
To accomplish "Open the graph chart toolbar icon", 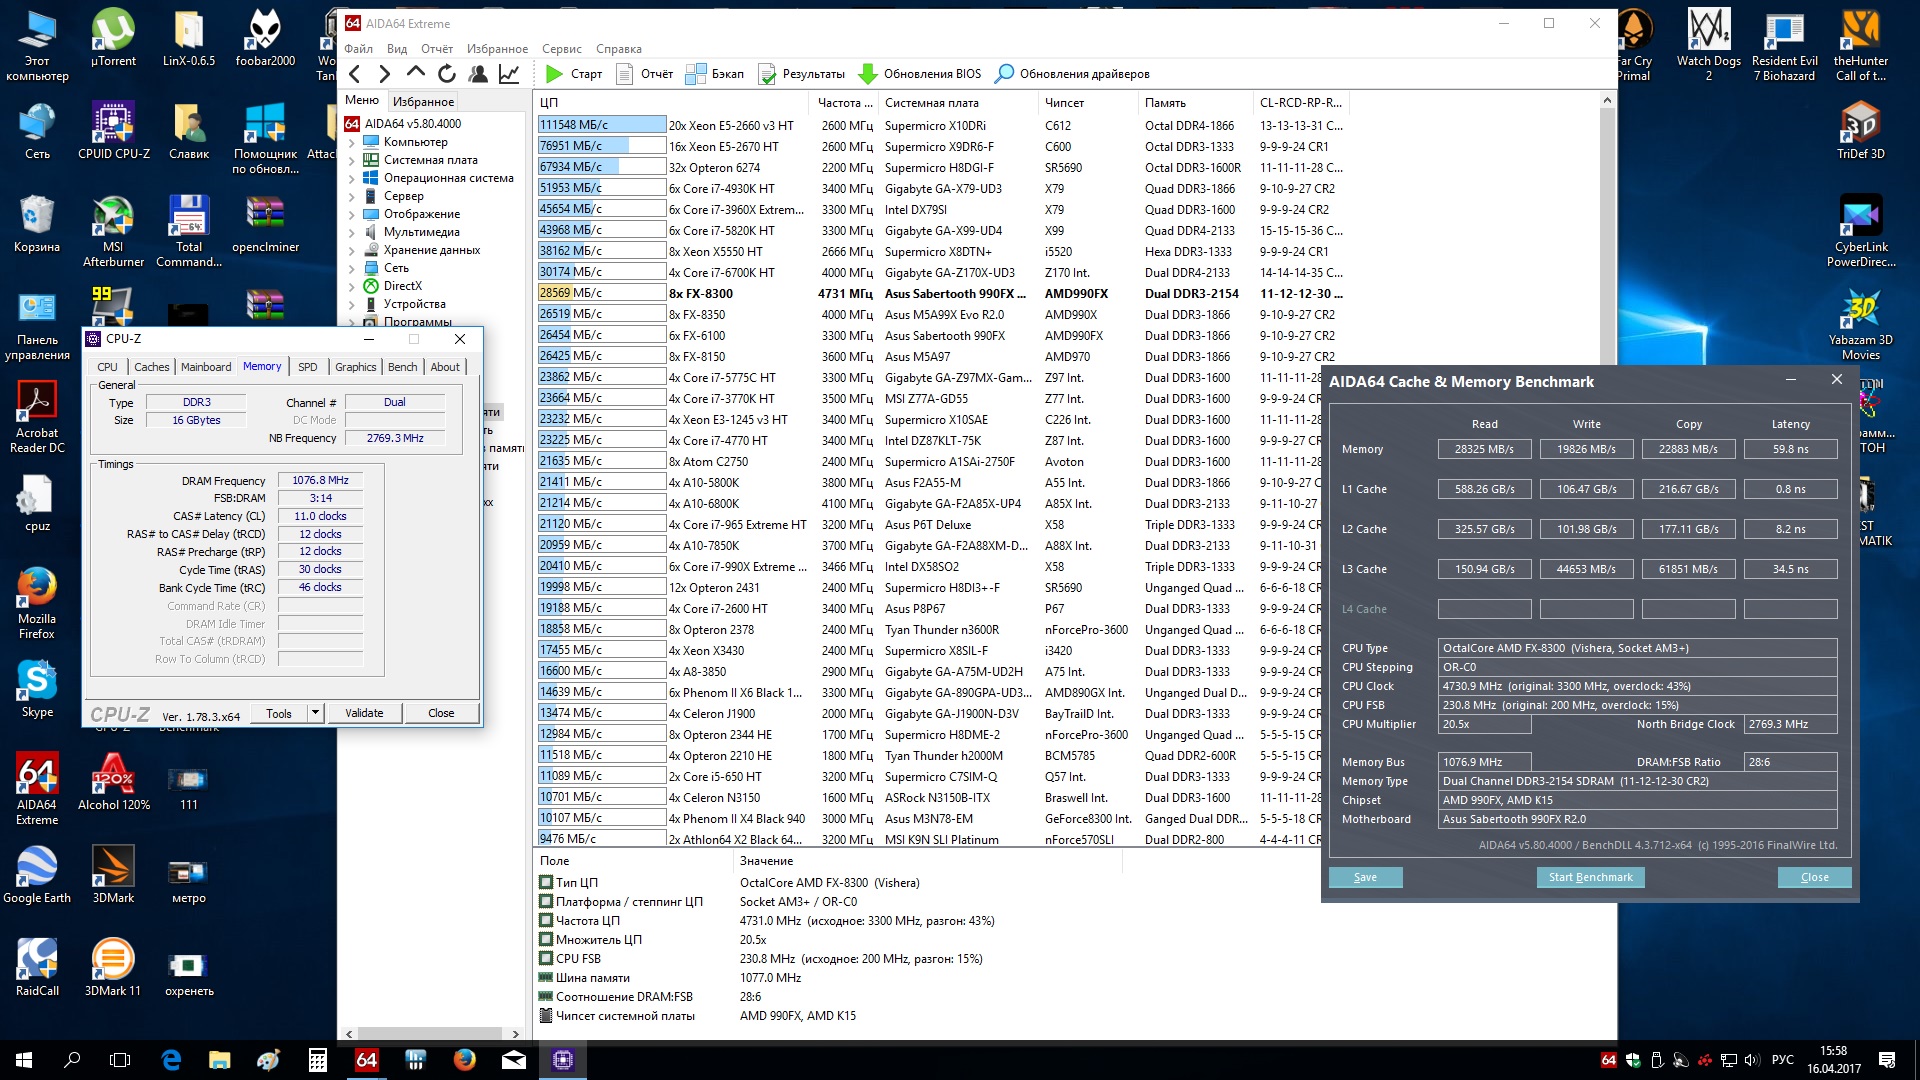I will (x=509, y=74).
